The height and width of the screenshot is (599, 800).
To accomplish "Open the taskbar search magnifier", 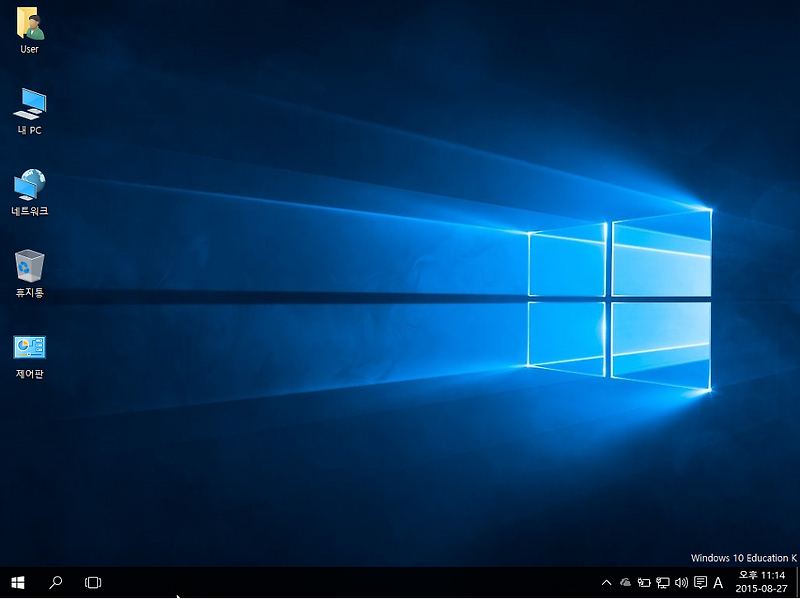I will tap(55, 582).
